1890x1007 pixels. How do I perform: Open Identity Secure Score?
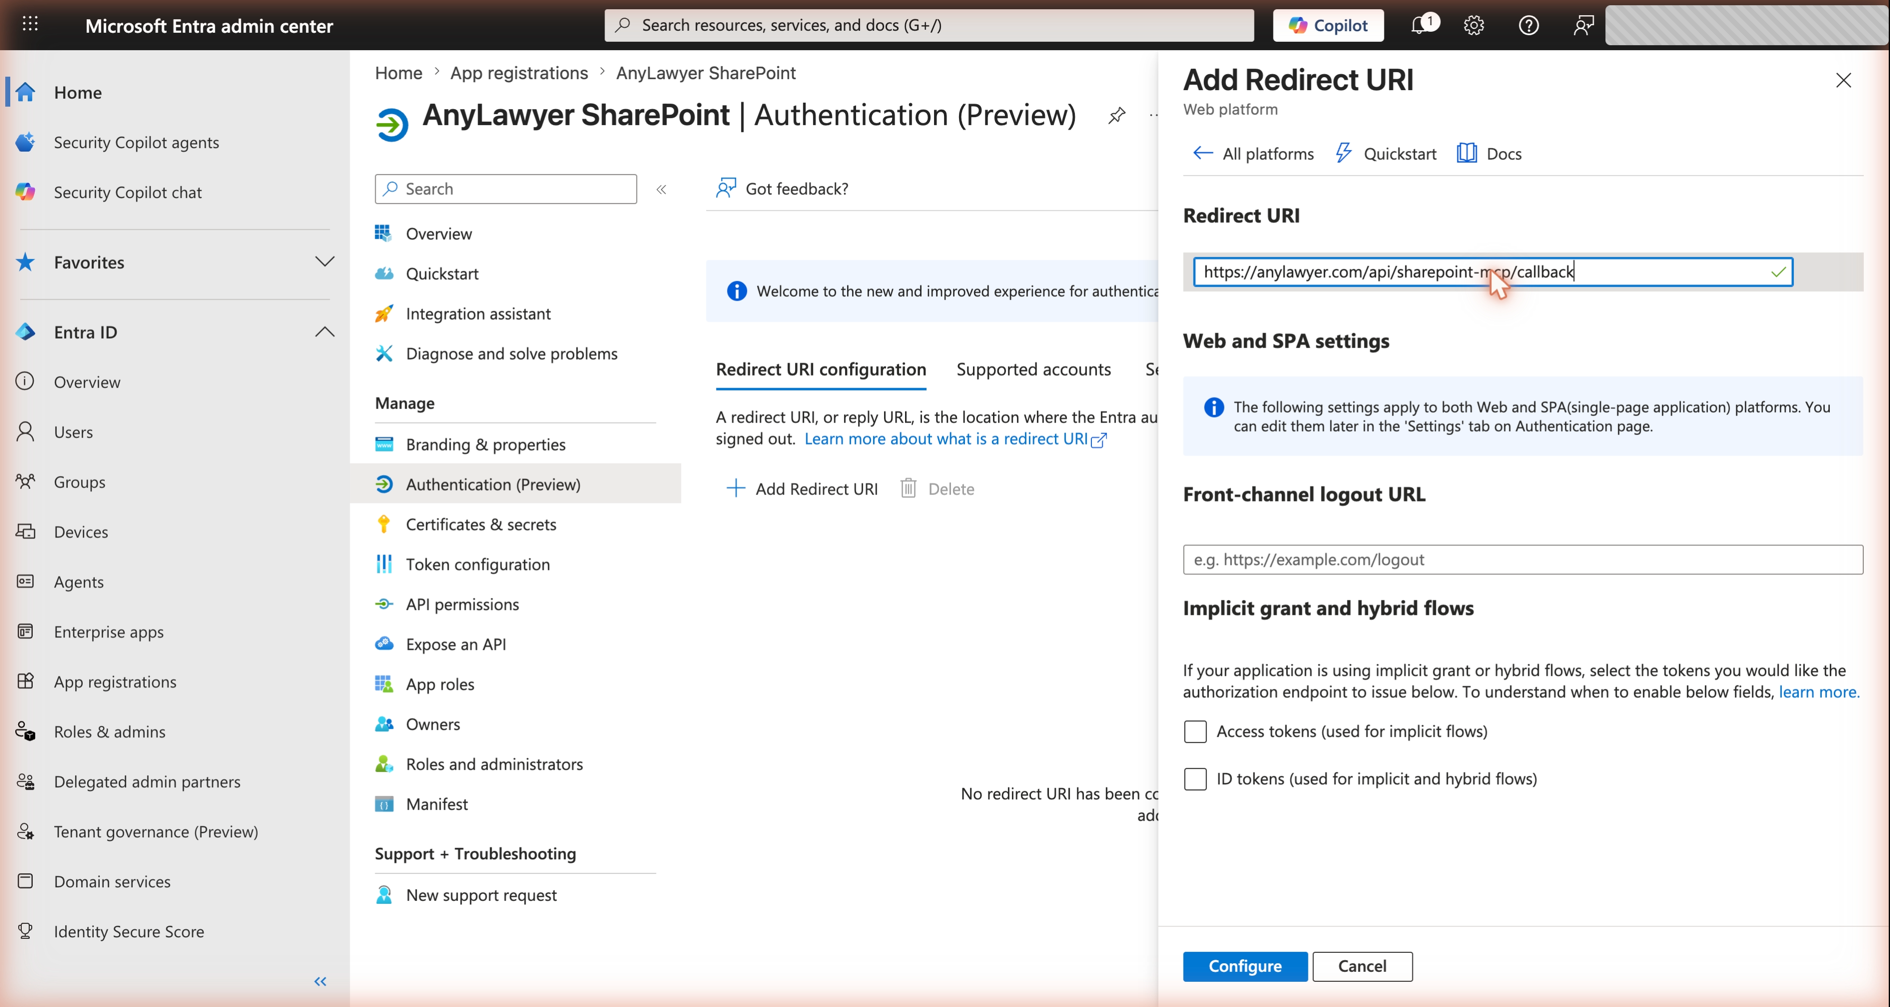[129, 932]
